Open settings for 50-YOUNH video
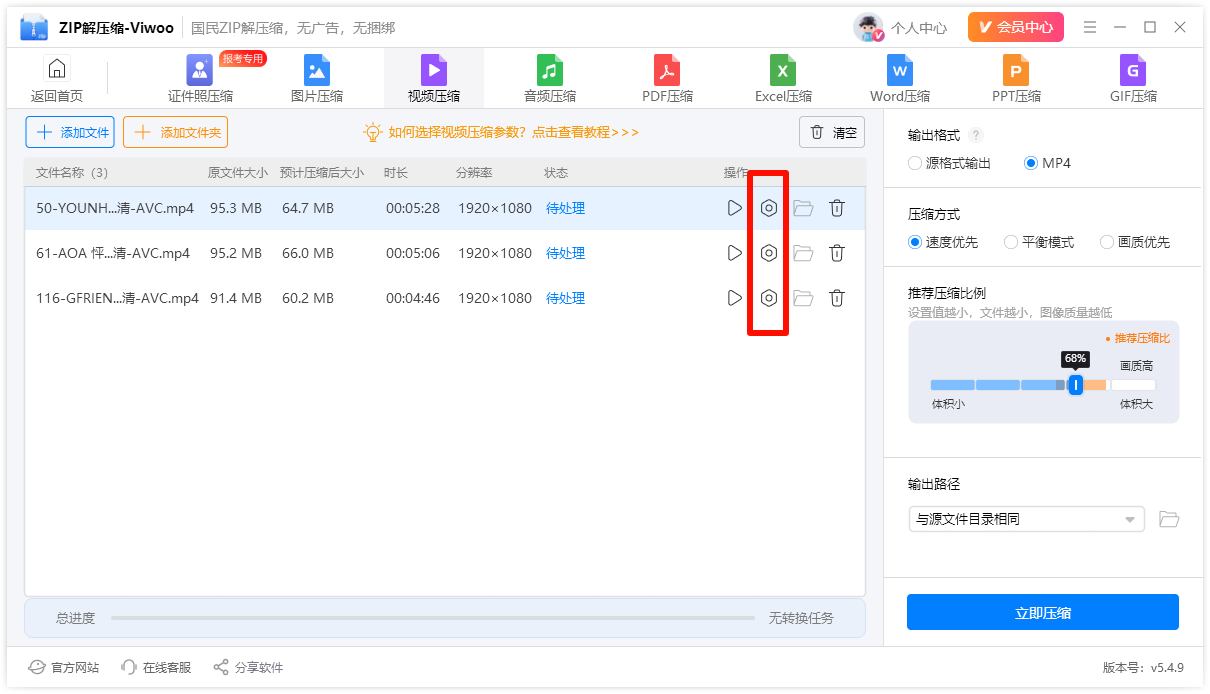 tap(768, 208)
